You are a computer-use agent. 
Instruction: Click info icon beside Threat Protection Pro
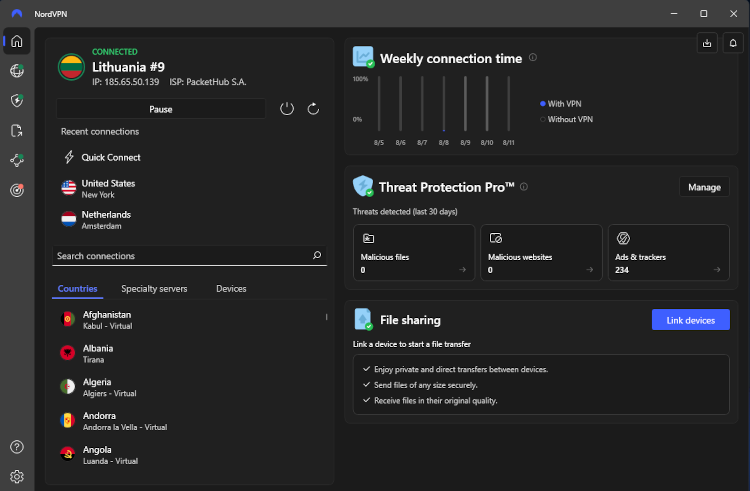click(x=524, y=186)
